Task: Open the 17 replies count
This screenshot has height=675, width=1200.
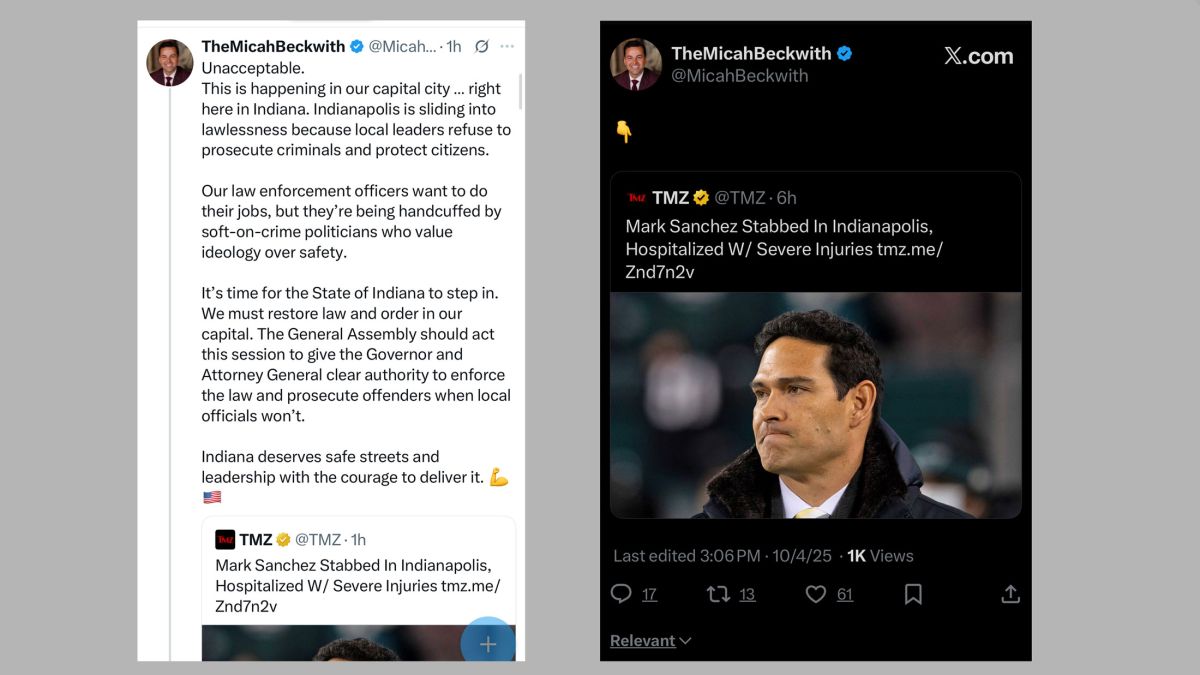Action: pos(649,595)
